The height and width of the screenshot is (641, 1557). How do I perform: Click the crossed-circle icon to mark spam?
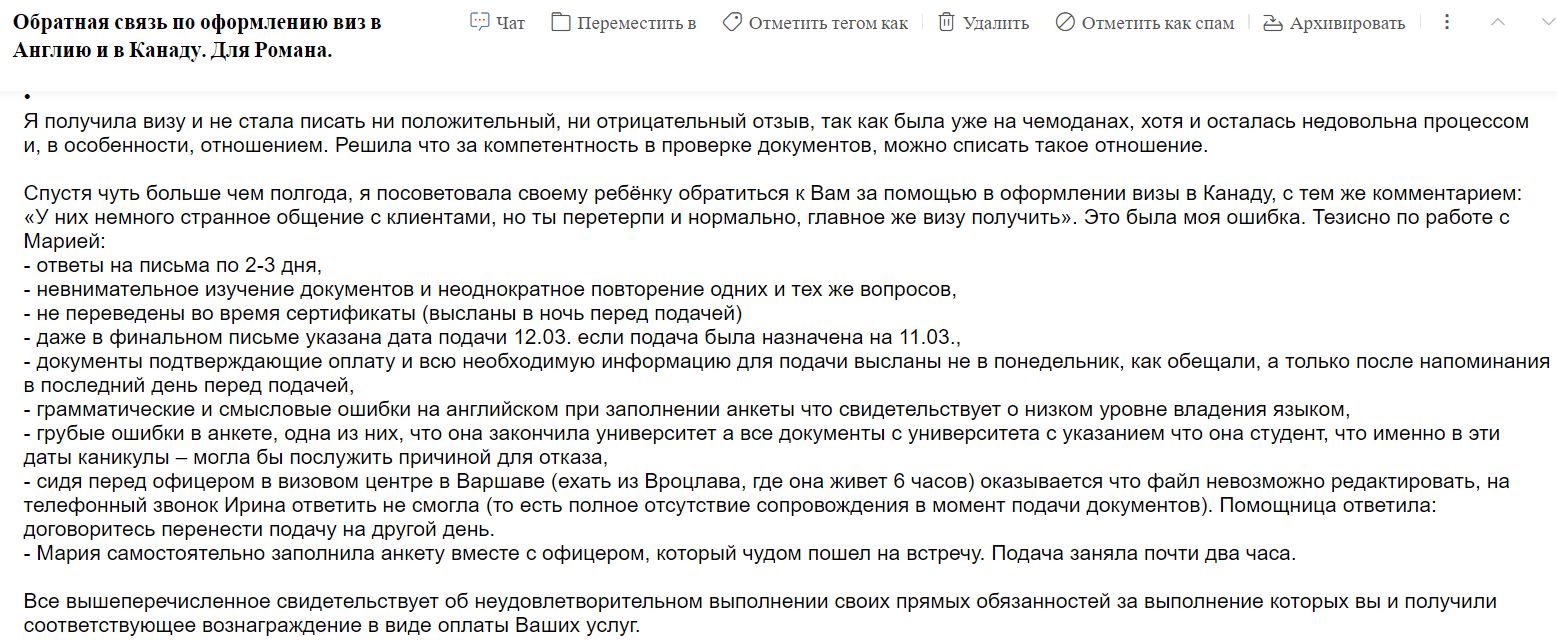click(x=1066, y=21)
